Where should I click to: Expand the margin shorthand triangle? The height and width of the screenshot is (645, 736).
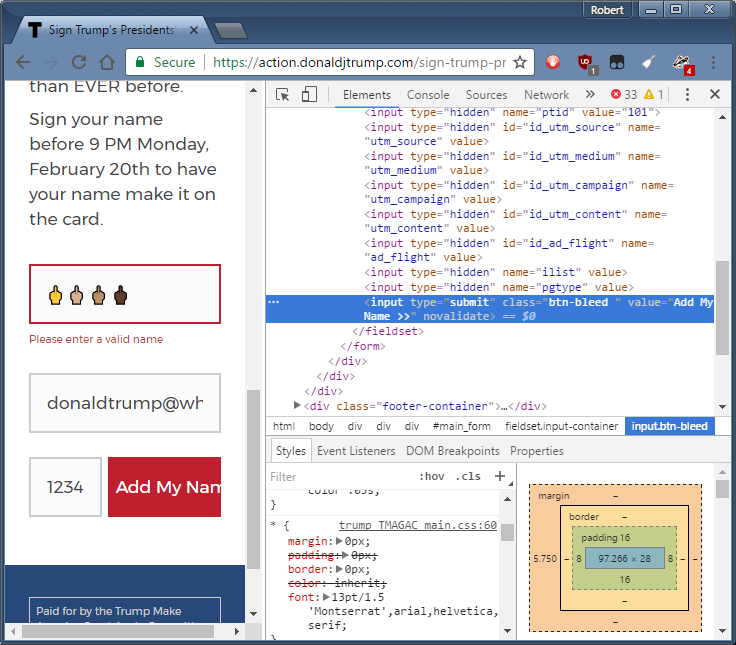tap(339, 541)
